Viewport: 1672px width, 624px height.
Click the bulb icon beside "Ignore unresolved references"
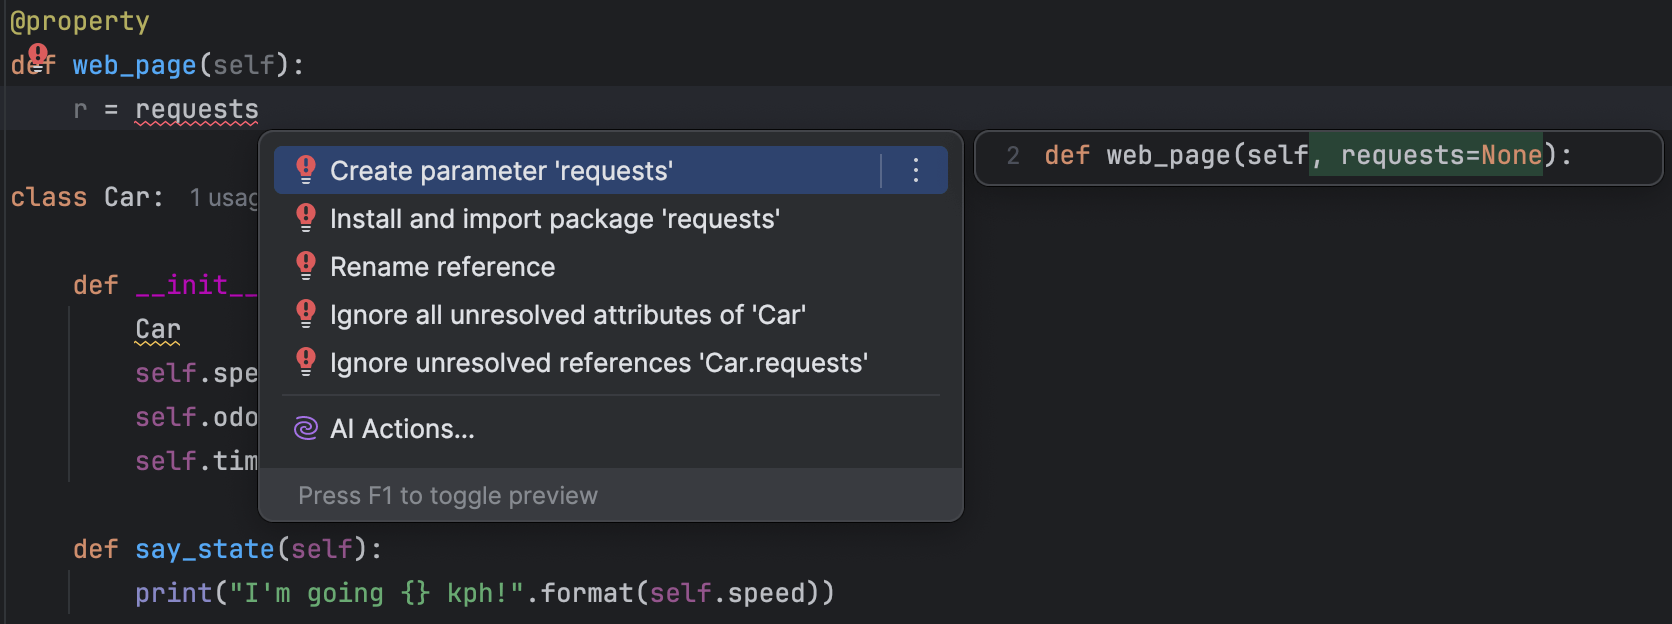[x=306, y=362]
